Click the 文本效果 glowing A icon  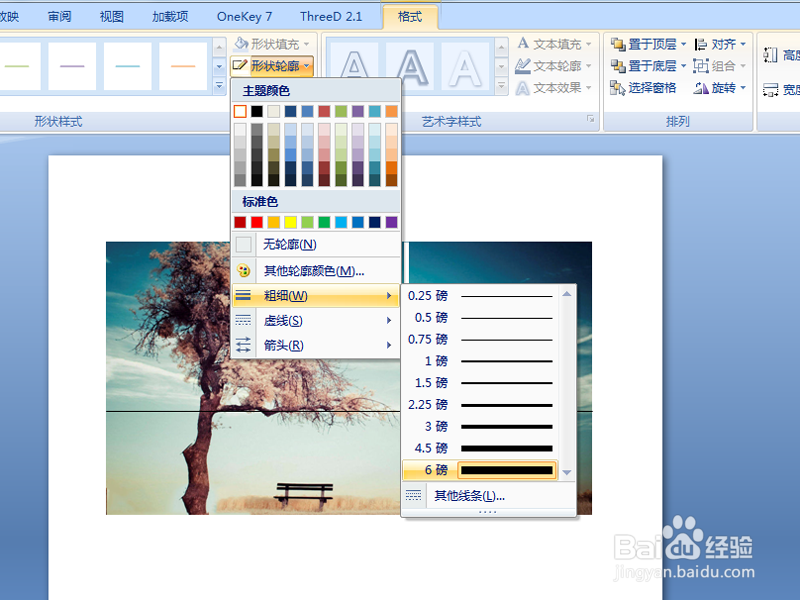pos(522,88)
